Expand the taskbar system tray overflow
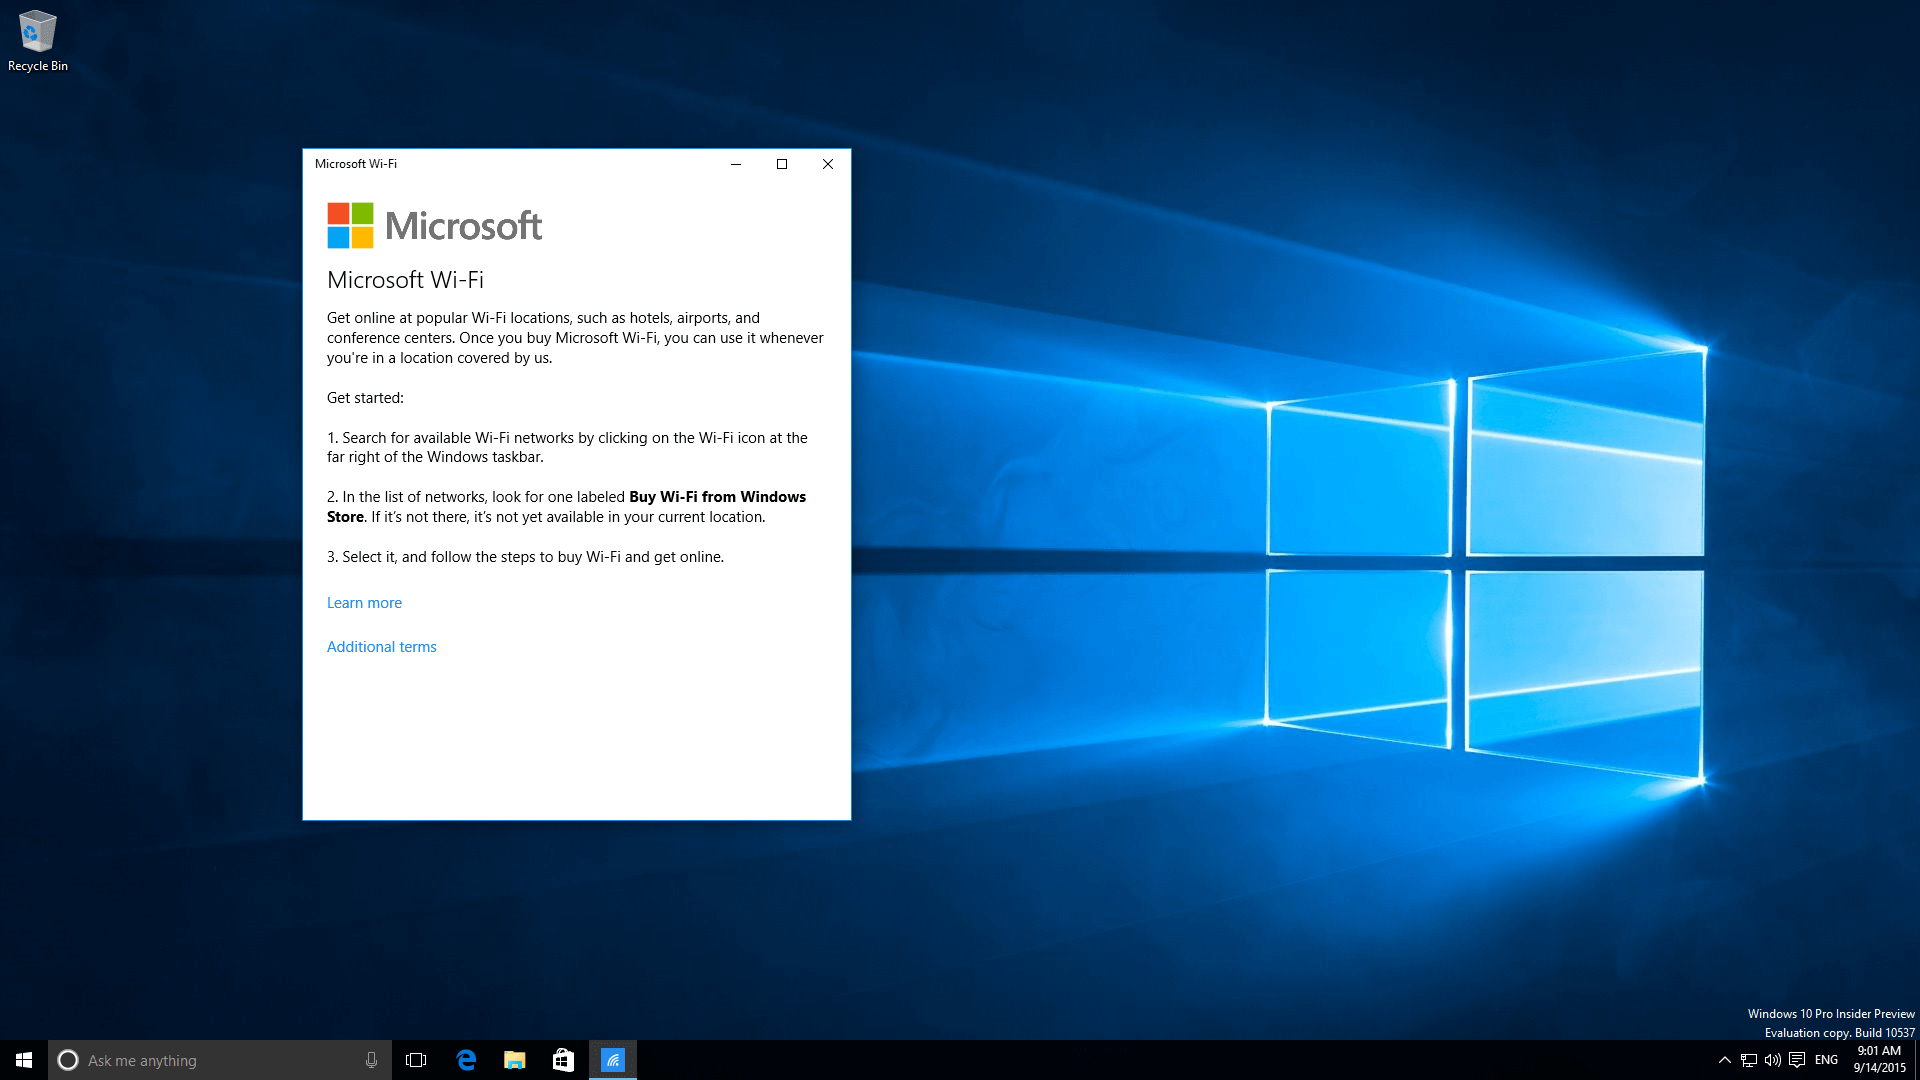 [x=1724, y=1060]
